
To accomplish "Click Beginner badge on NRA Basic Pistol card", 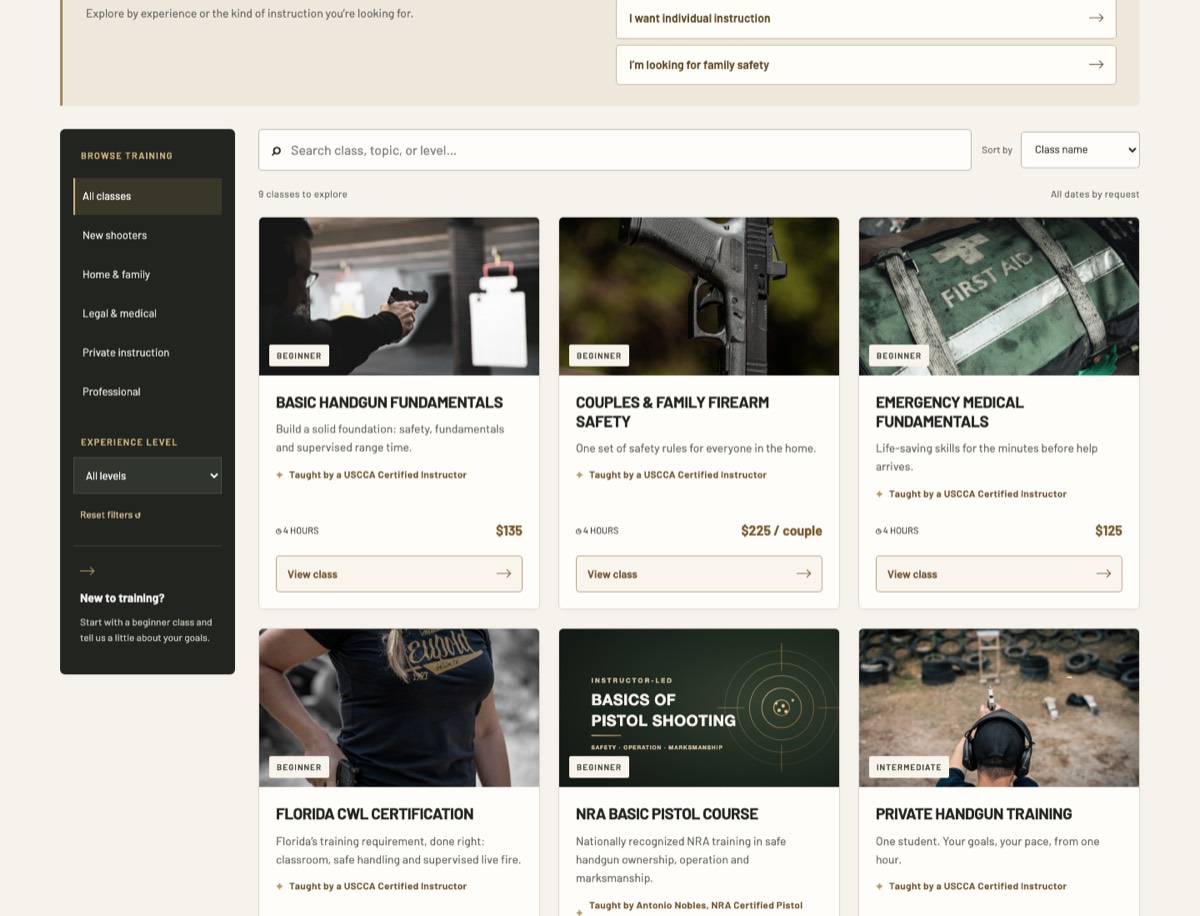I will coord(599,767).
